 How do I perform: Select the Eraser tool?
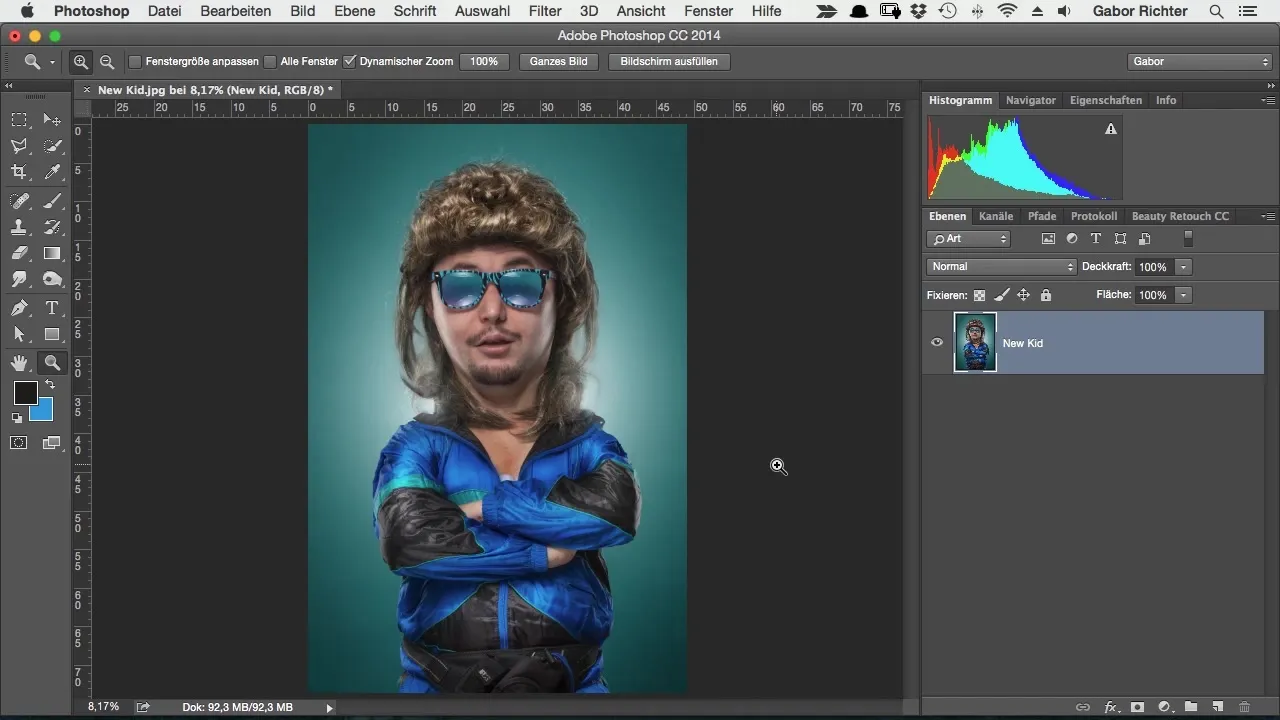[19, 253]
